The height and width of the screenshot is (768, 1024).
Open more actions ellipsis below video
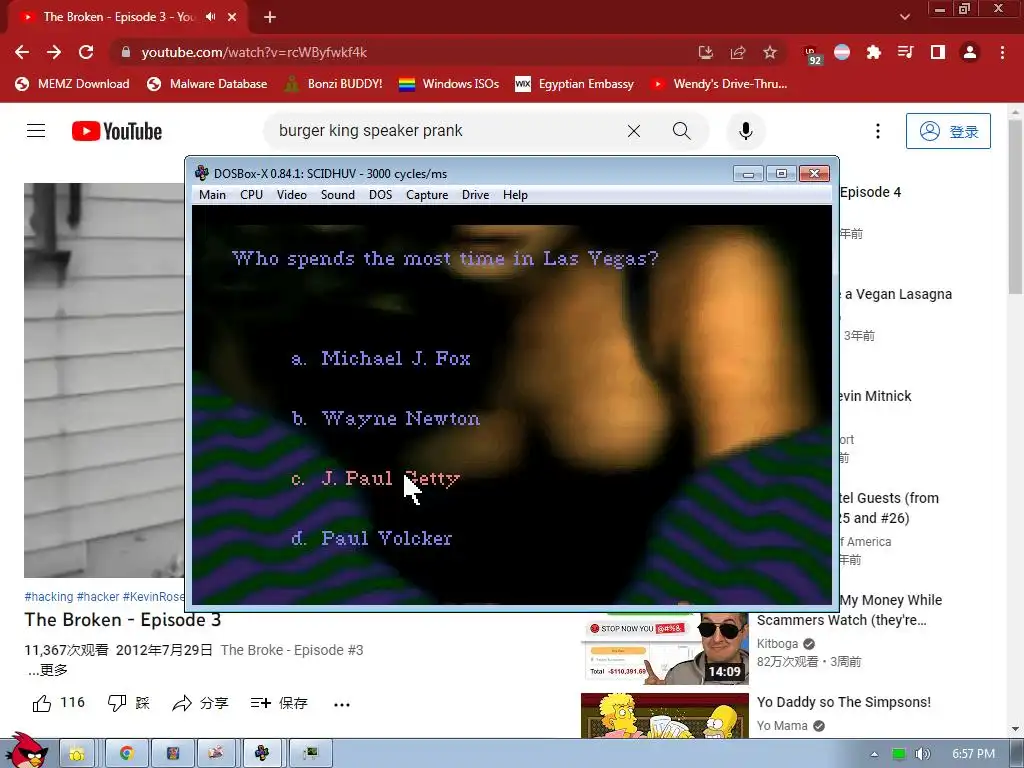342,704
